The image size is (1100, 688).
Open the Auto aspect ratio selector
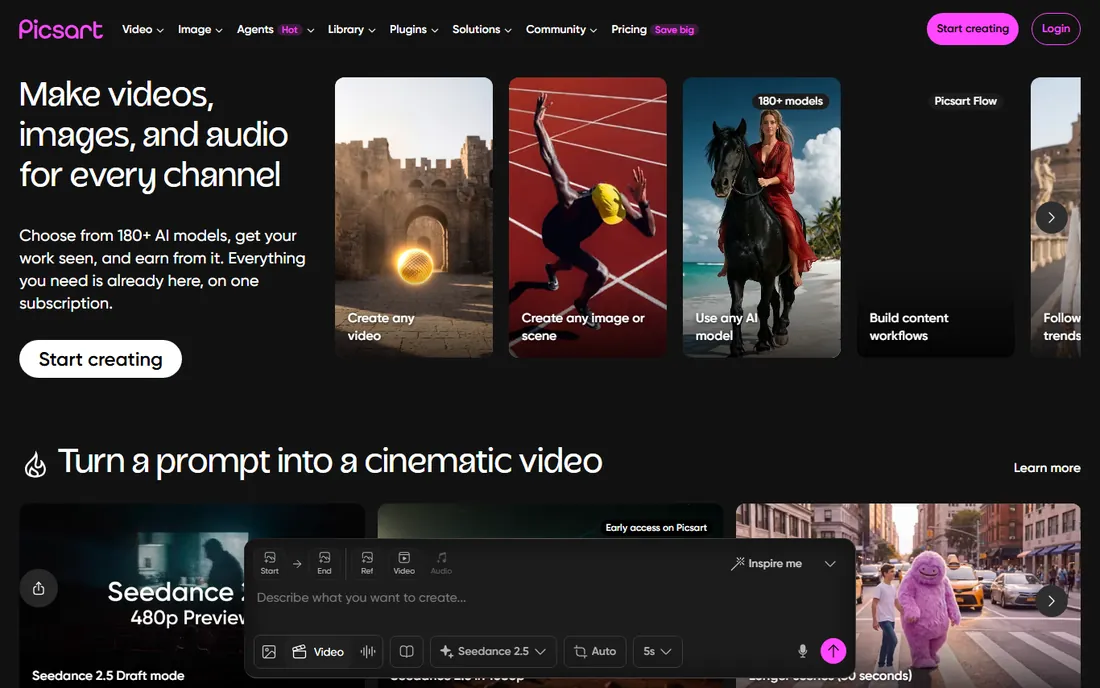click(x=595, y=652)
